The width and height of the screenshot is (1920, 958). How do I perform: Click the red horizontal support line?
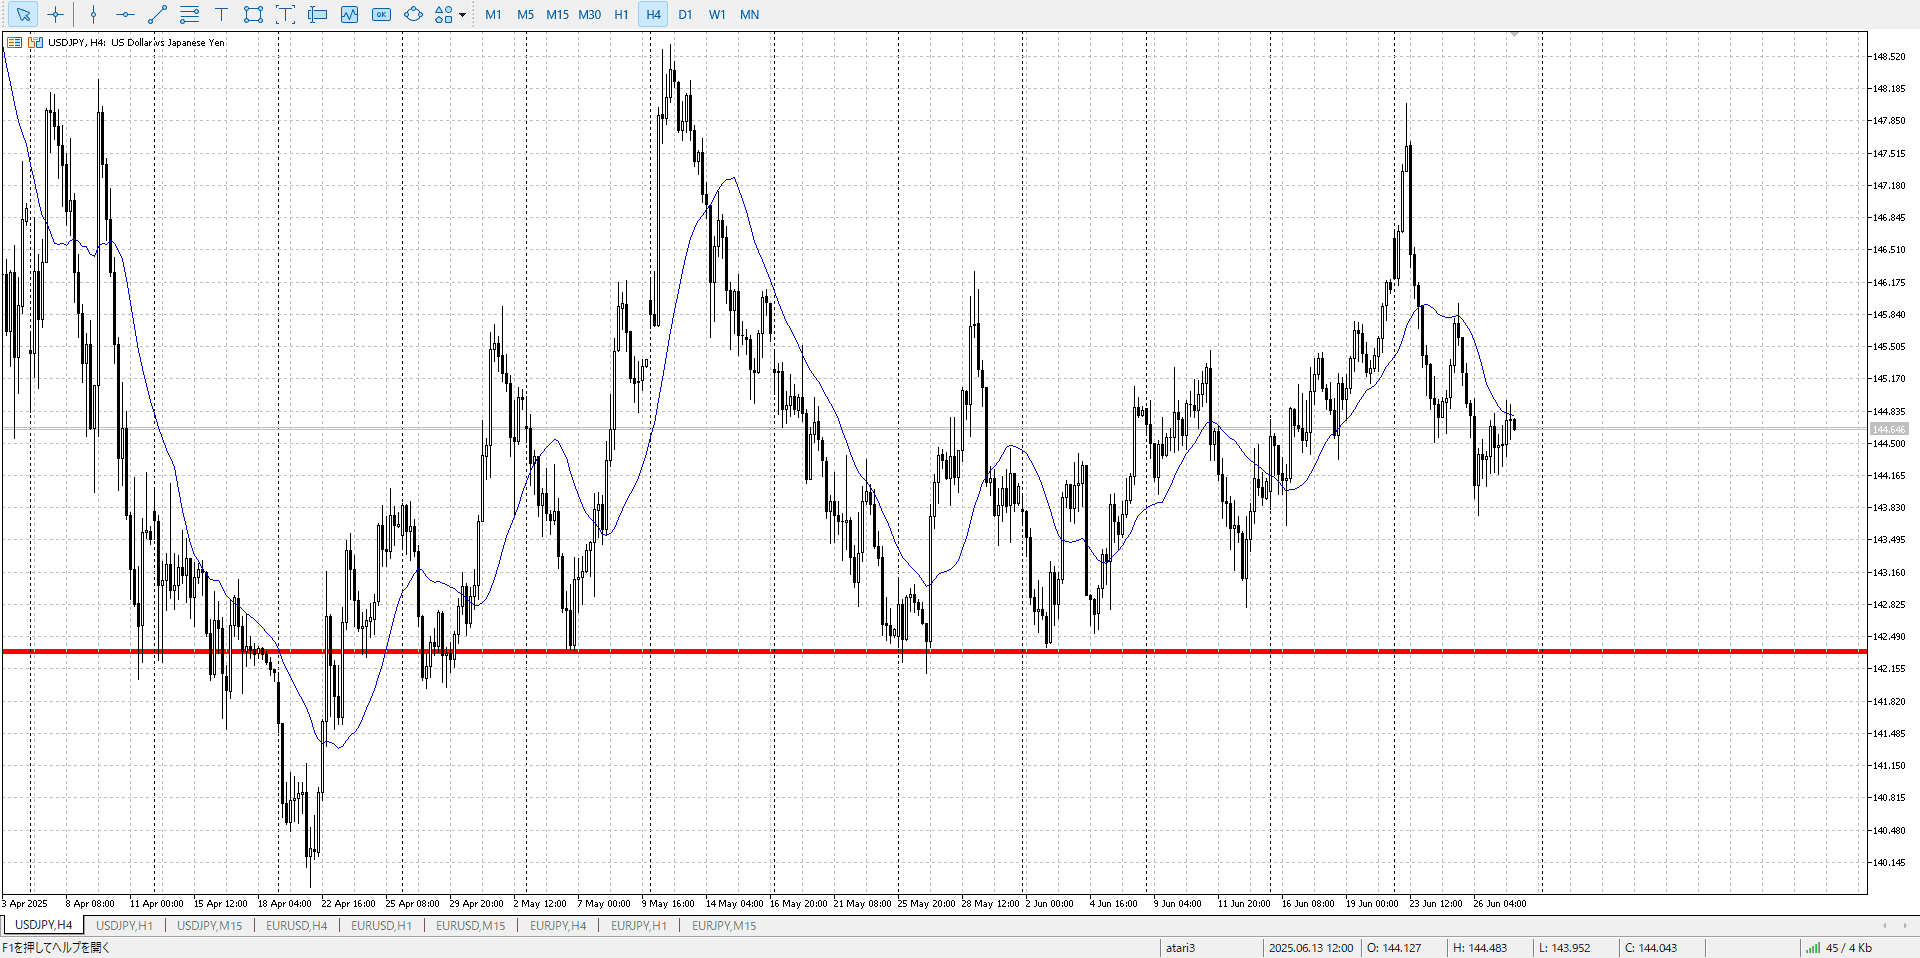[1000, 651]
